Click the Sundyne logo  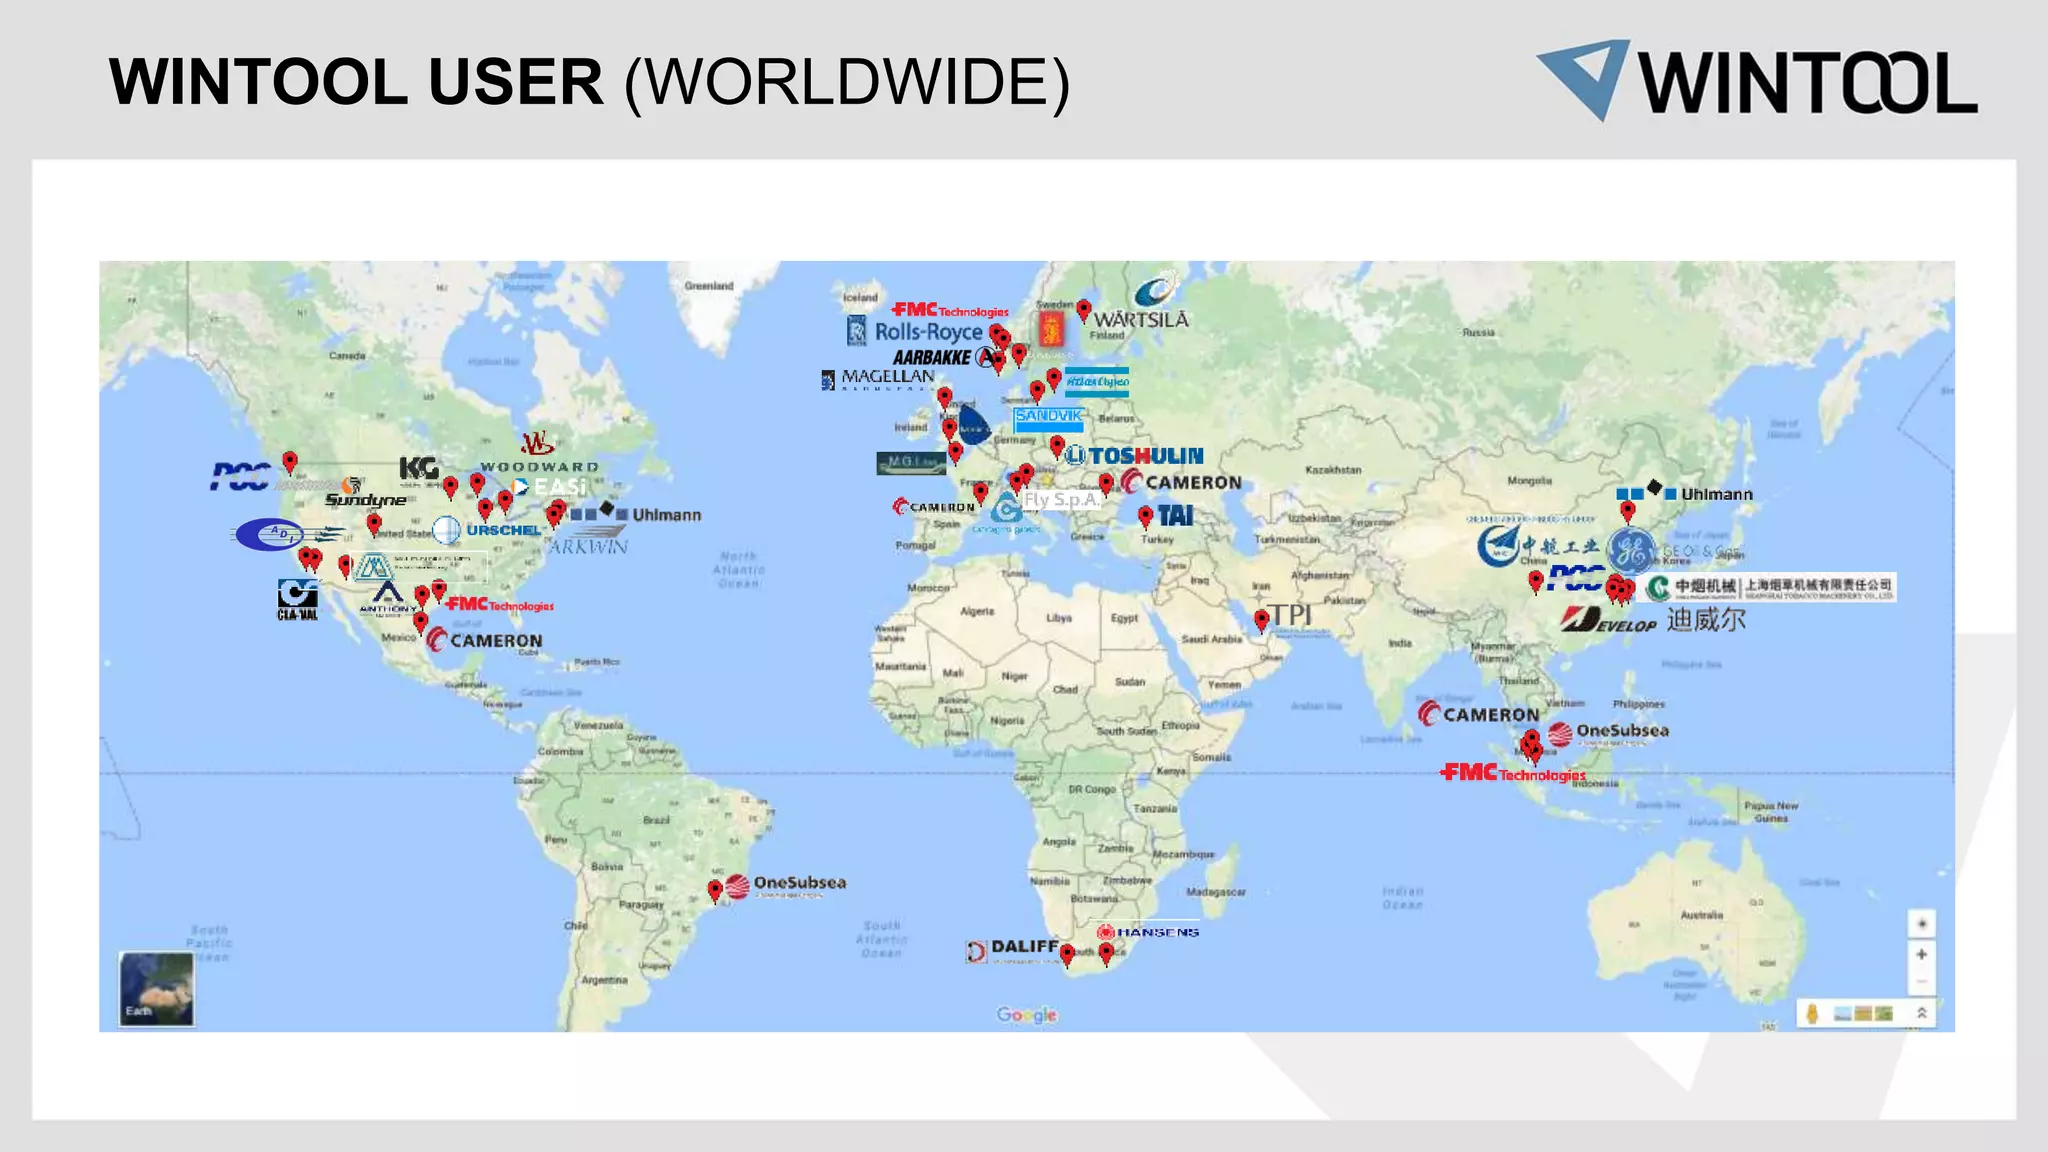[365, 494]
